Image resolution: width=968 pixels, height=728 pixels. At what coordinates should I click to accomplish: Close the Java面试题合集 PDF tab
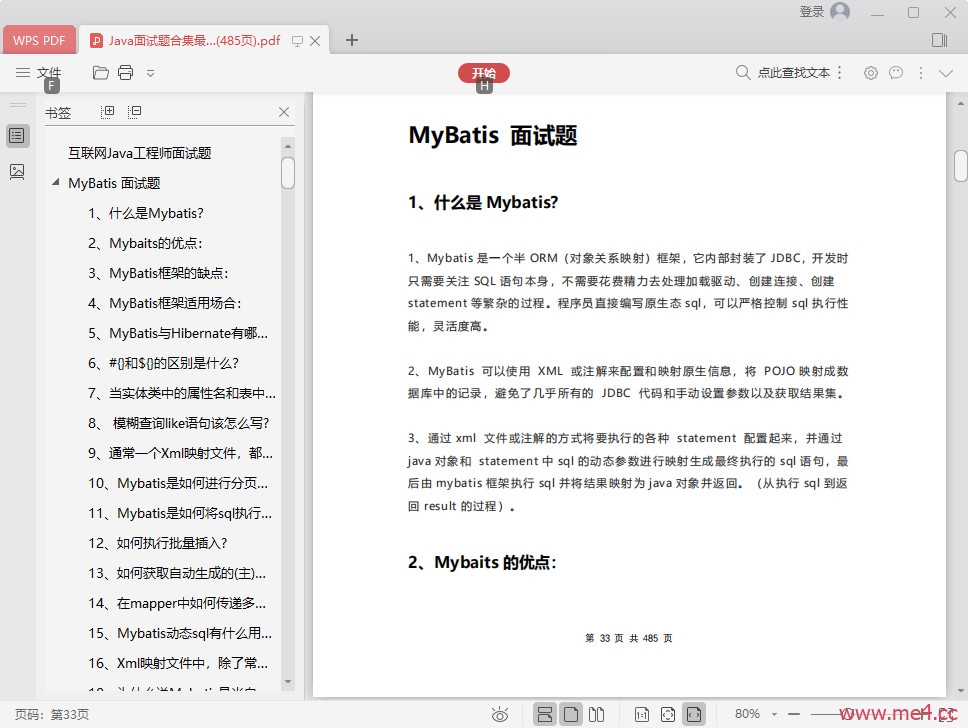(x=315, y=41)
